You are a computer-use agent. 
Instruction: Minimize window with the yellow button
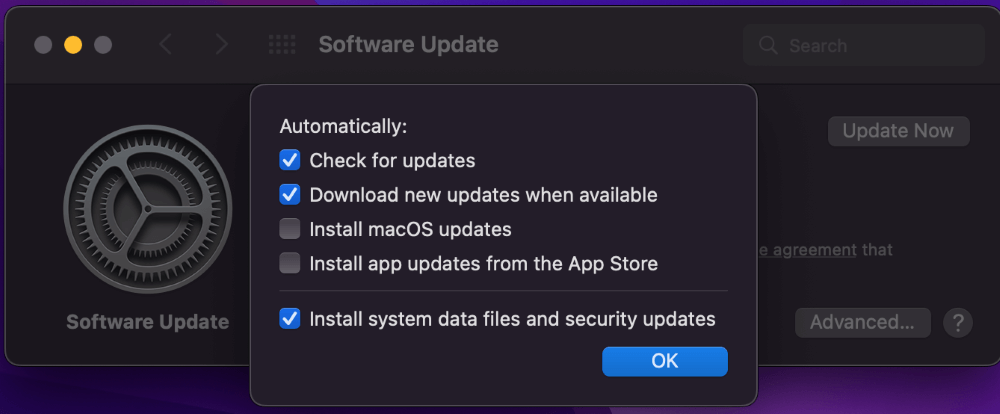coord(73,45)
